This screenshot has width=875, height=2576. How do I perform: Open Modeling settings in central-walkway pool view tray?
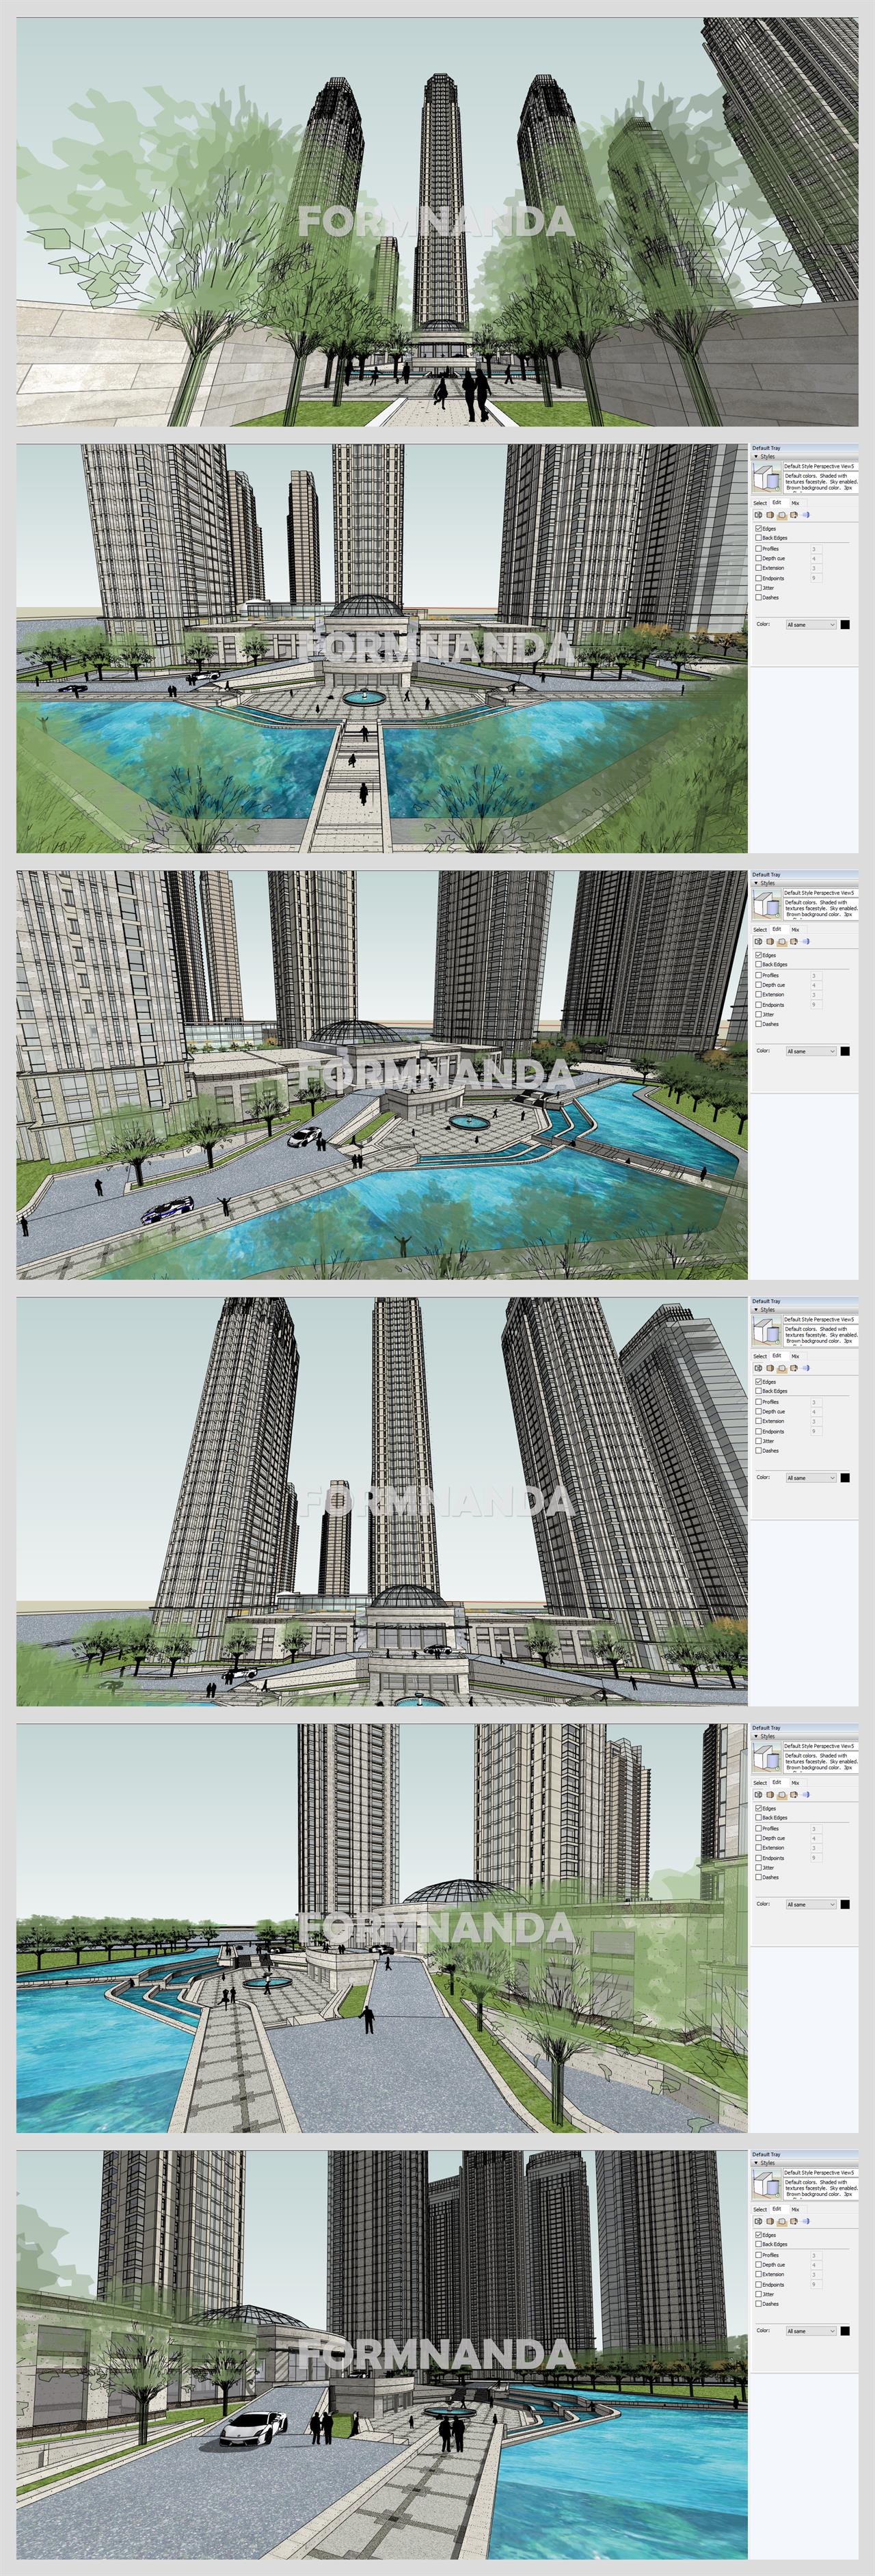click(x=806, y=515)
